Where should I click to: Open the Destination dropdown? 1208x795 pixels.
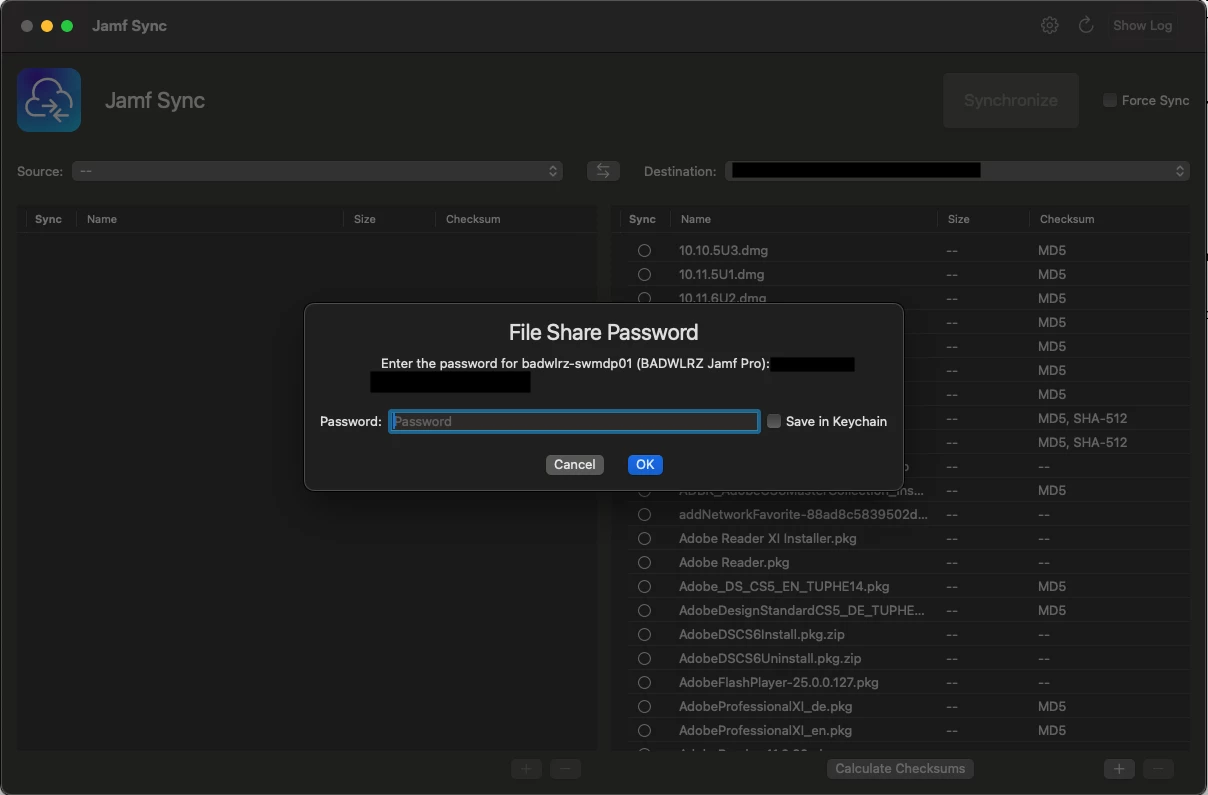[x=957, y=171]
